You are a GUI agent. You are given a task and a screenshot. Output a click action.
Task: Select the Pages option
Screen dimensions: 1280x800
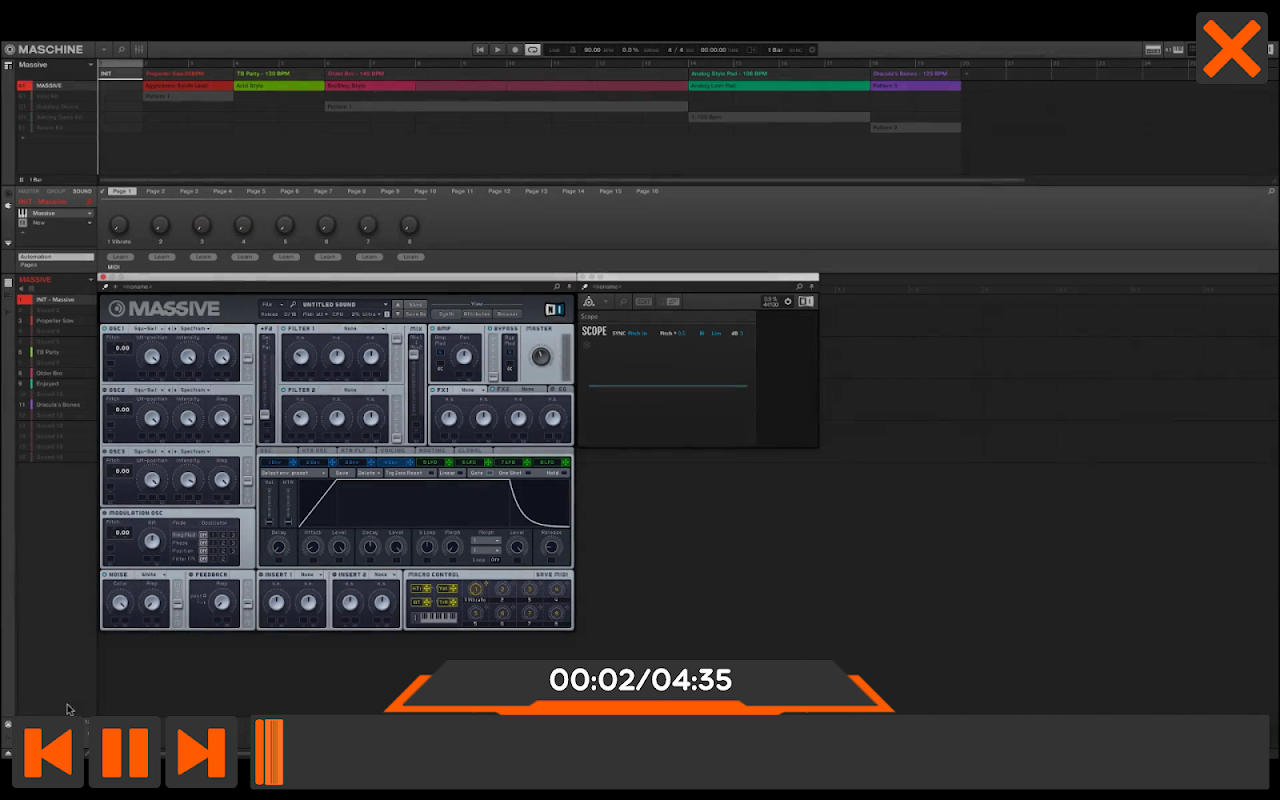pos(29,265)
